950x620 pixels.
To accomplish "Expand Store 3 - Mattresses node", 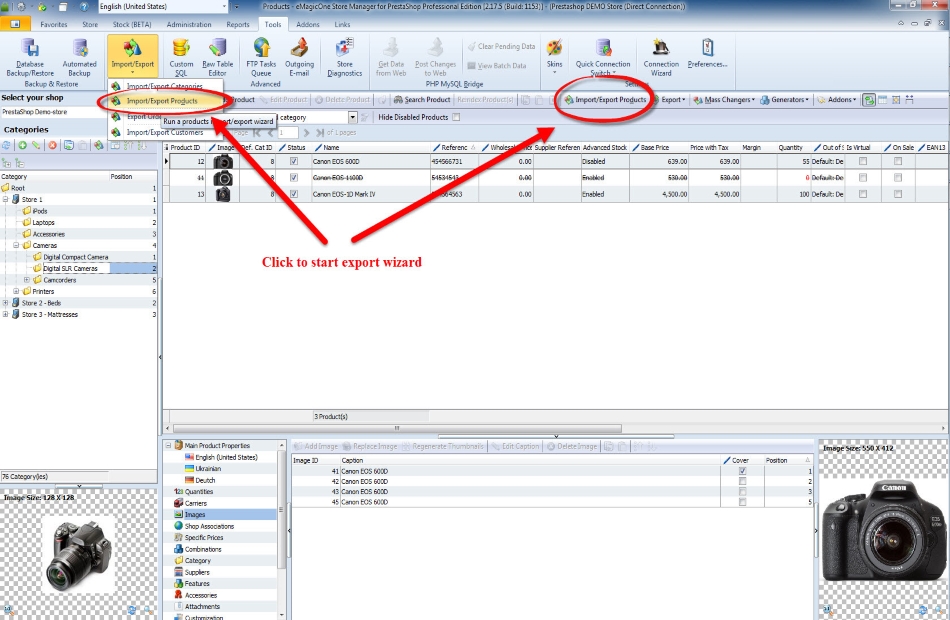I will (x=5, y=315).
